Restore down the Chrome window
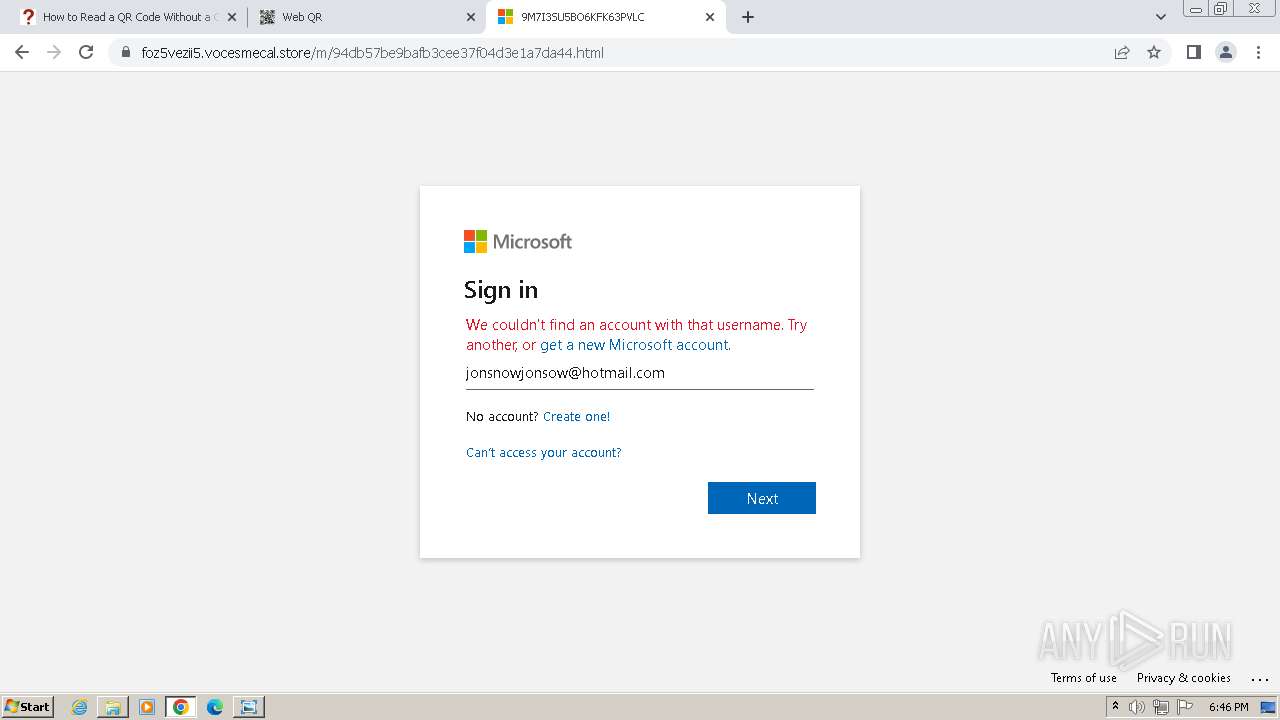This screenshot has width=1280, height=720. pos(1221,9)
